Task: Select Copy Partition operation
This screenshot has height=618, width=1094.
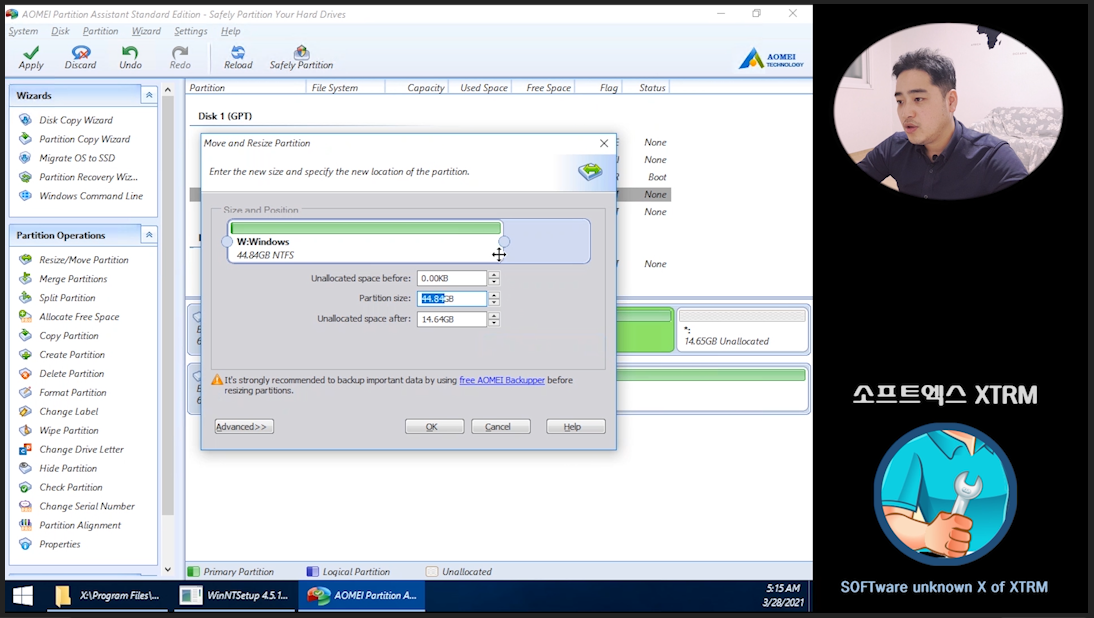Action: [x=68, y=336]
